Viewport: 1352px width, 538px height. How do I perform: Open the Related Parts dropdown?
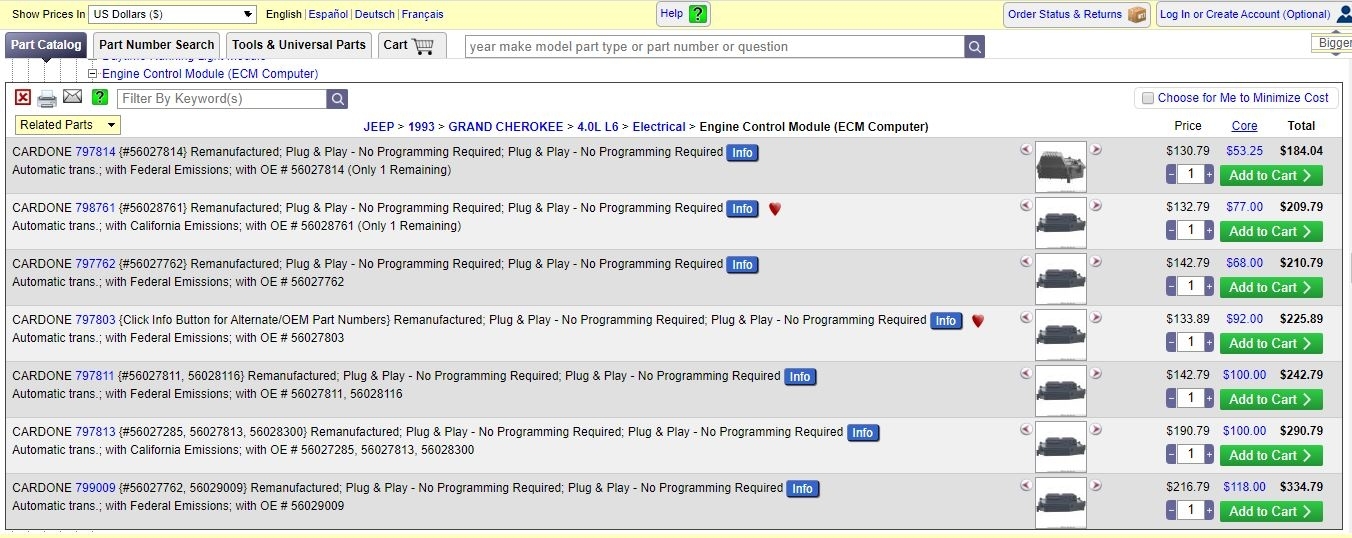click(x=68, y=125)
